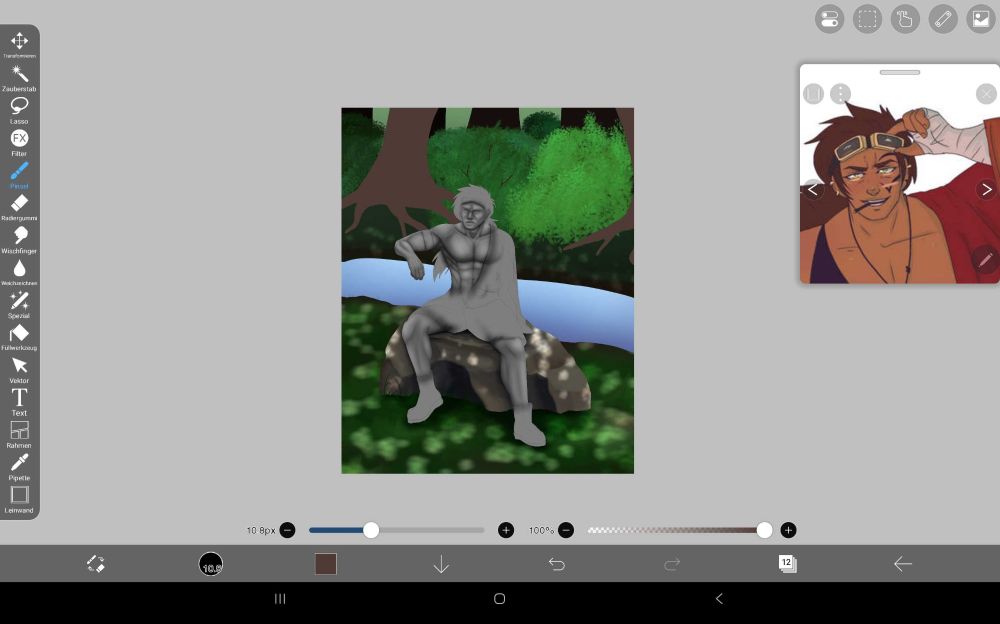This screenshot has height=624, width=1000.
Task: Open the layers panel showing 12 layers
Action: [x=787, y=564]
